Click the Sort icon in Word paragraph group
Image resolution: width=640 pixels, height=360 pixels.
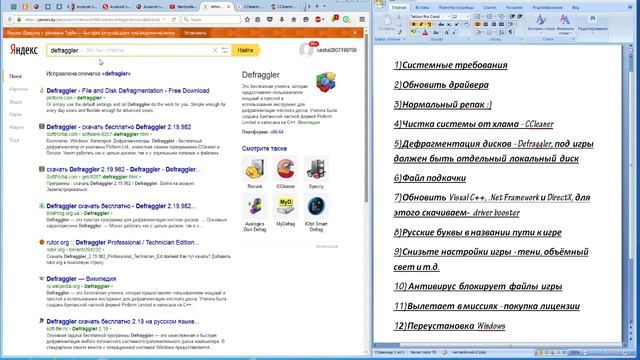501,32
